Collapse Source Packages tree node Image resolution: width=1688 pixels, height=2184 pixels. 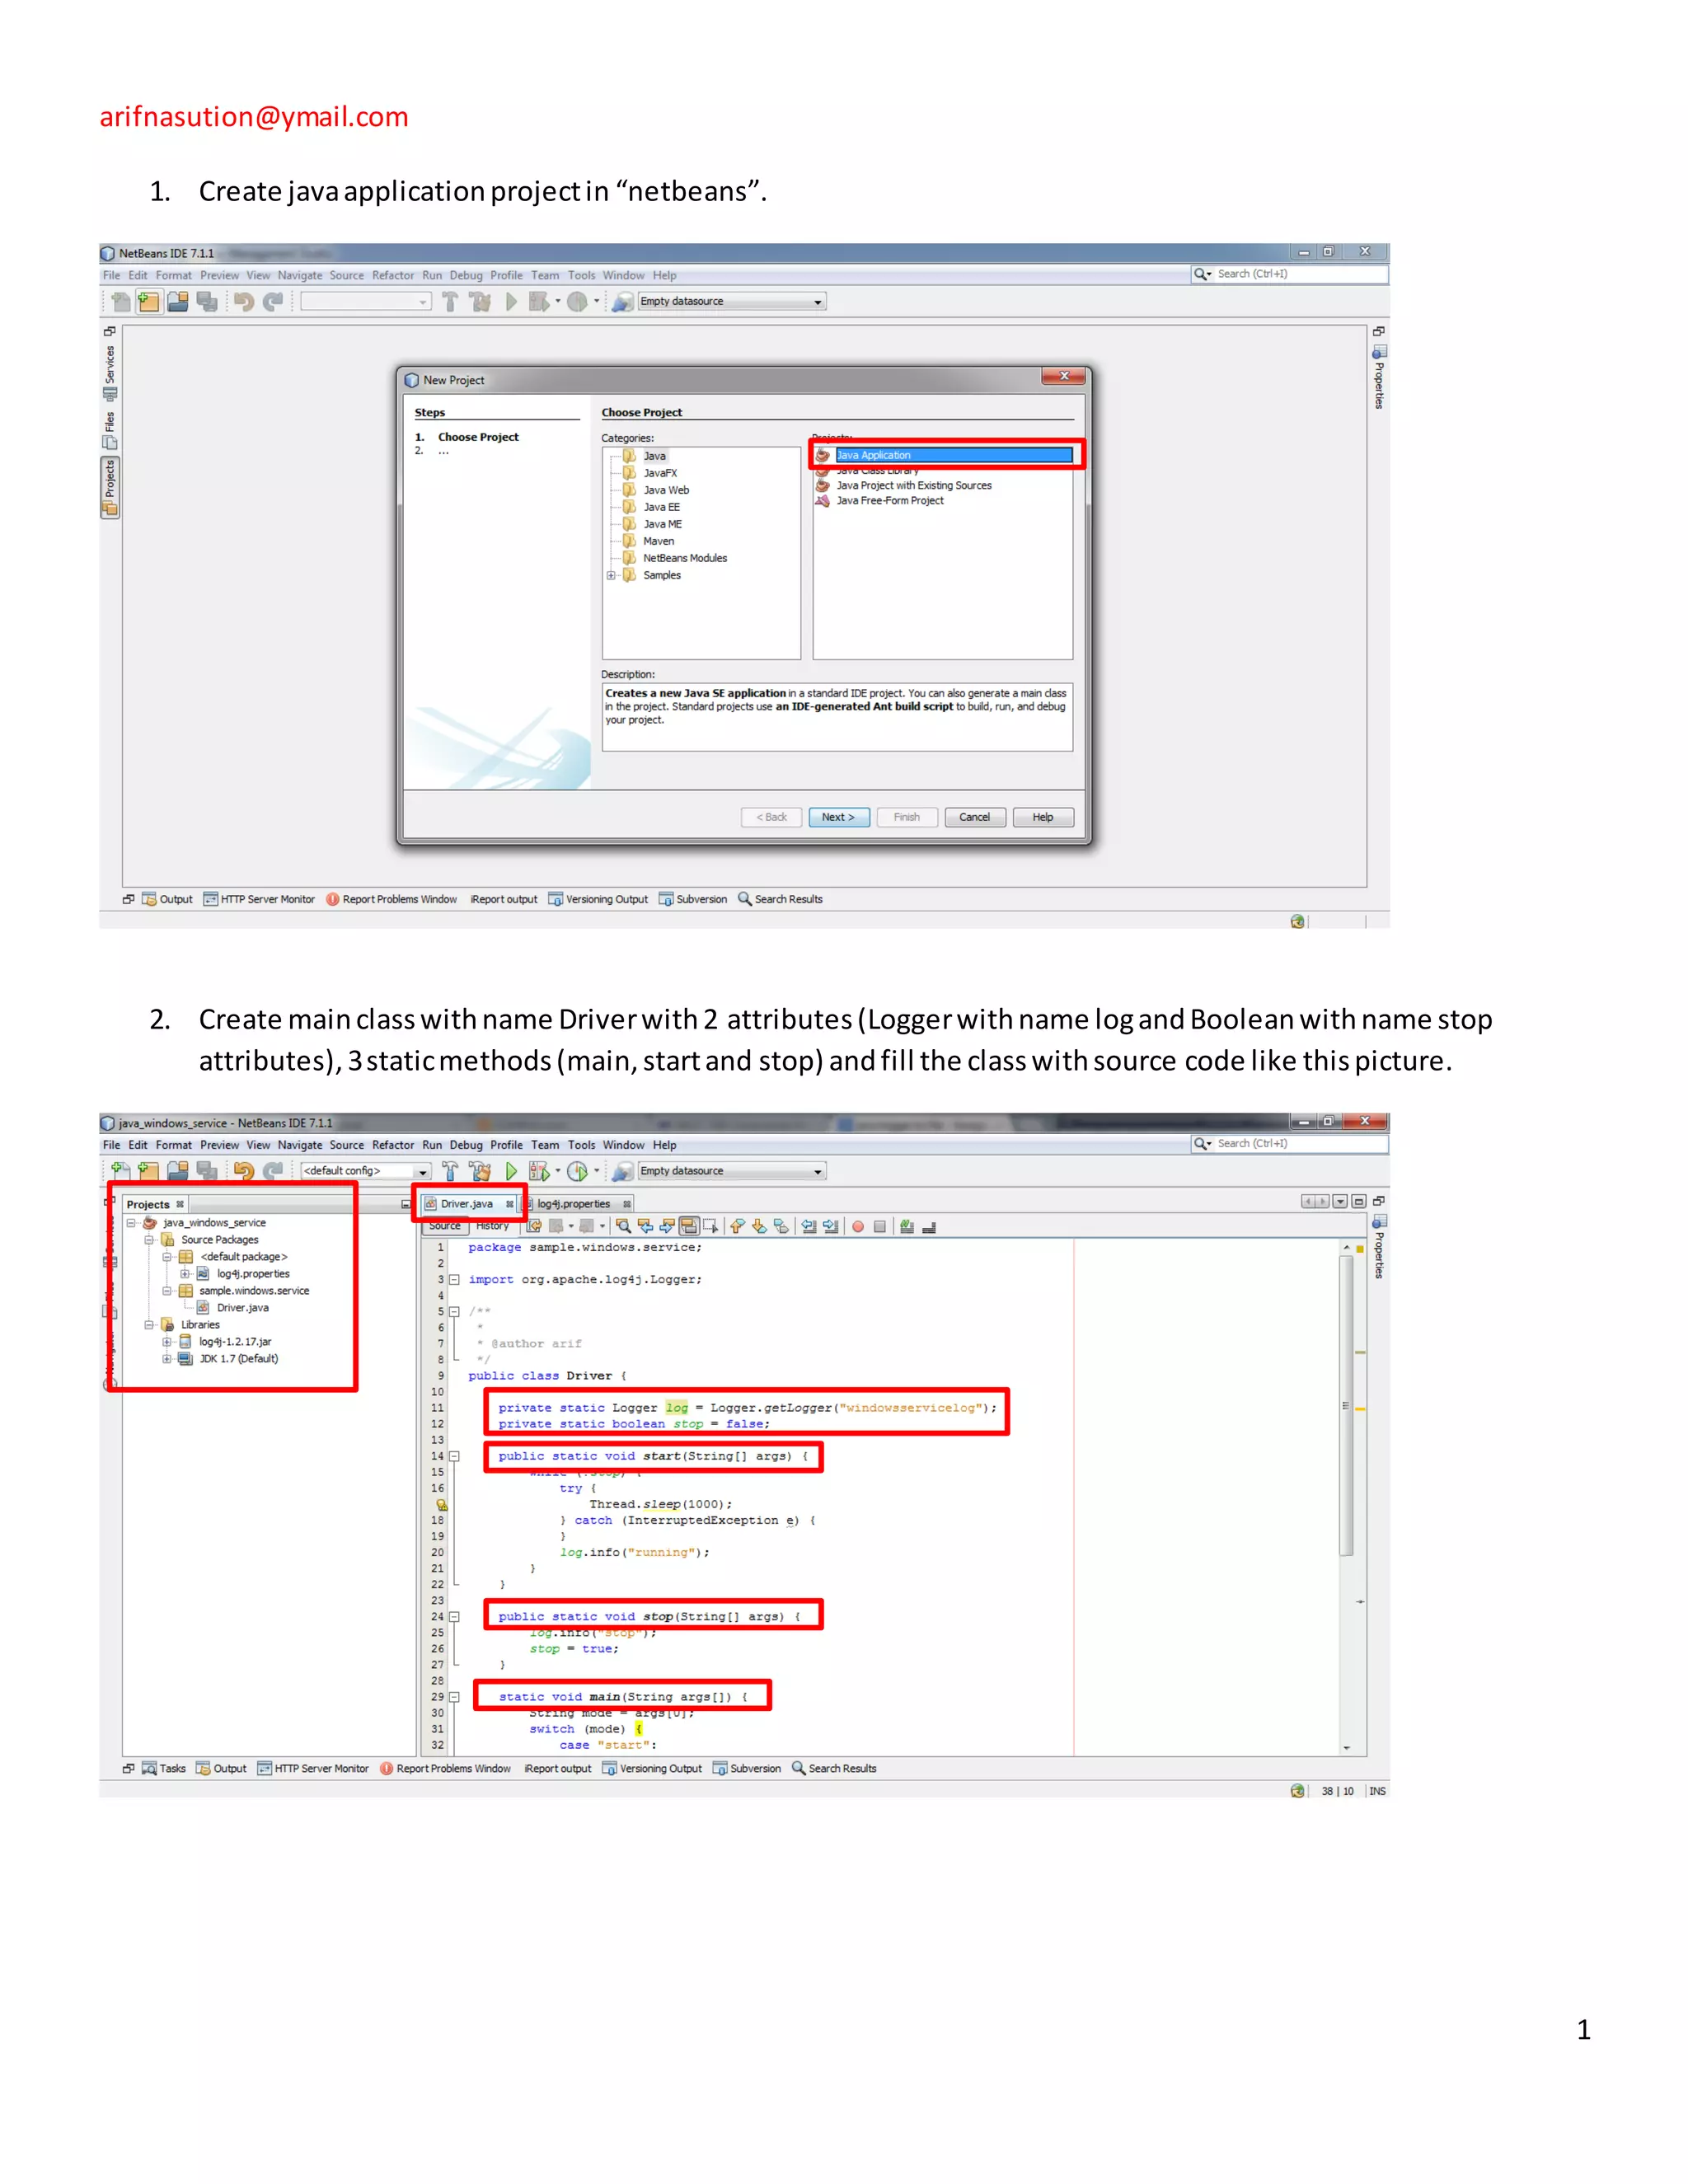(x=149, y=1240)
